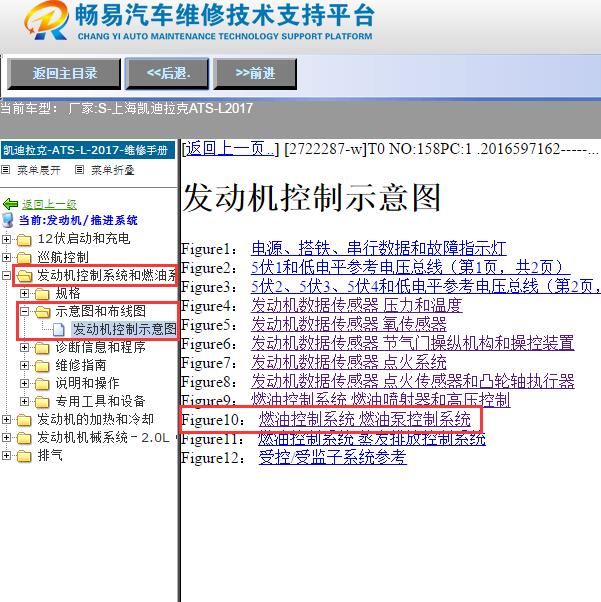
Task: Select 12伏启动和充电 in the tree
Action: (x=84, y=239)
